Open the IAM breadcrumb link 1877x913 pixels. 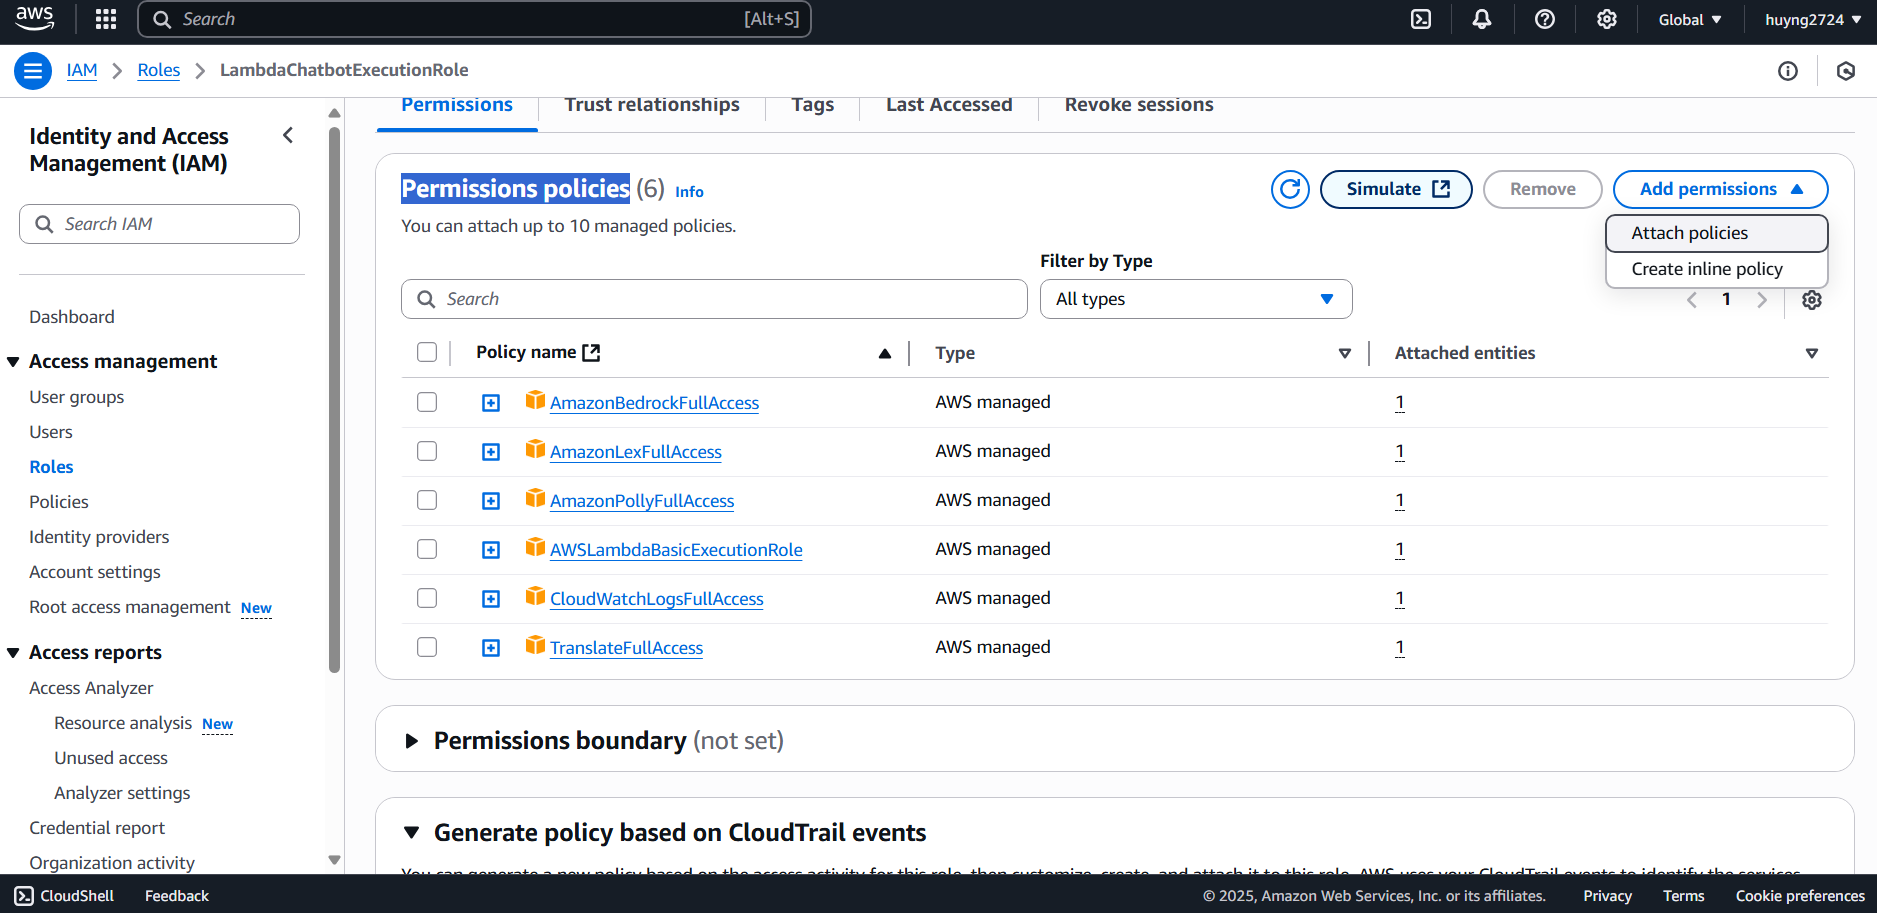(82, 70)
